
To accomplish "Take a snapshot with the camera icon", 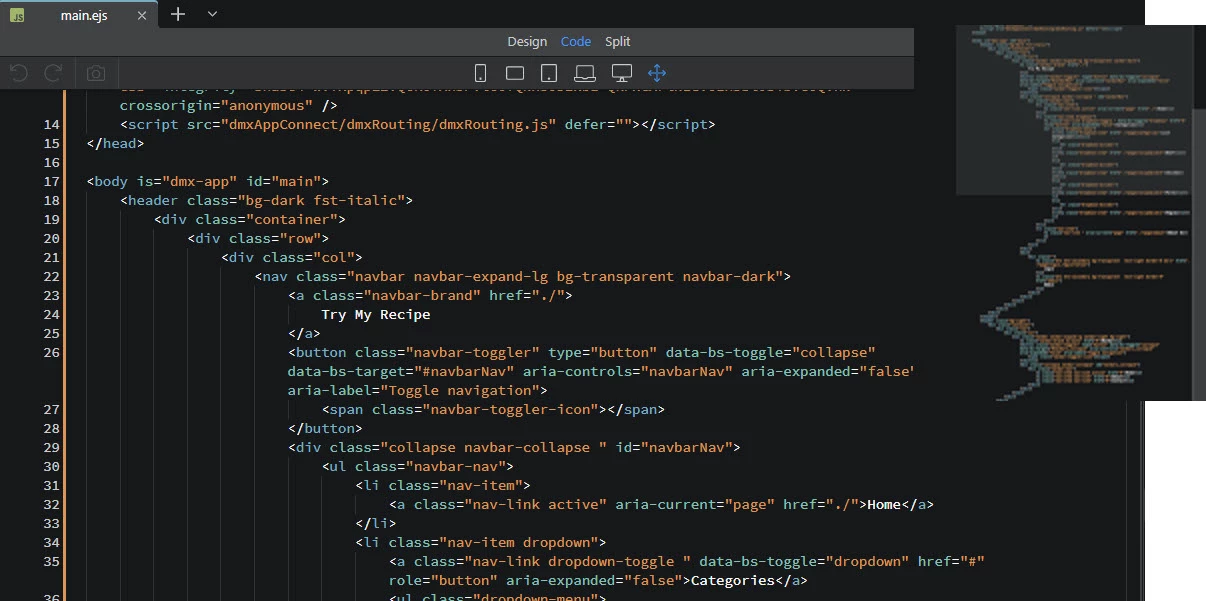I will point(96,73).
